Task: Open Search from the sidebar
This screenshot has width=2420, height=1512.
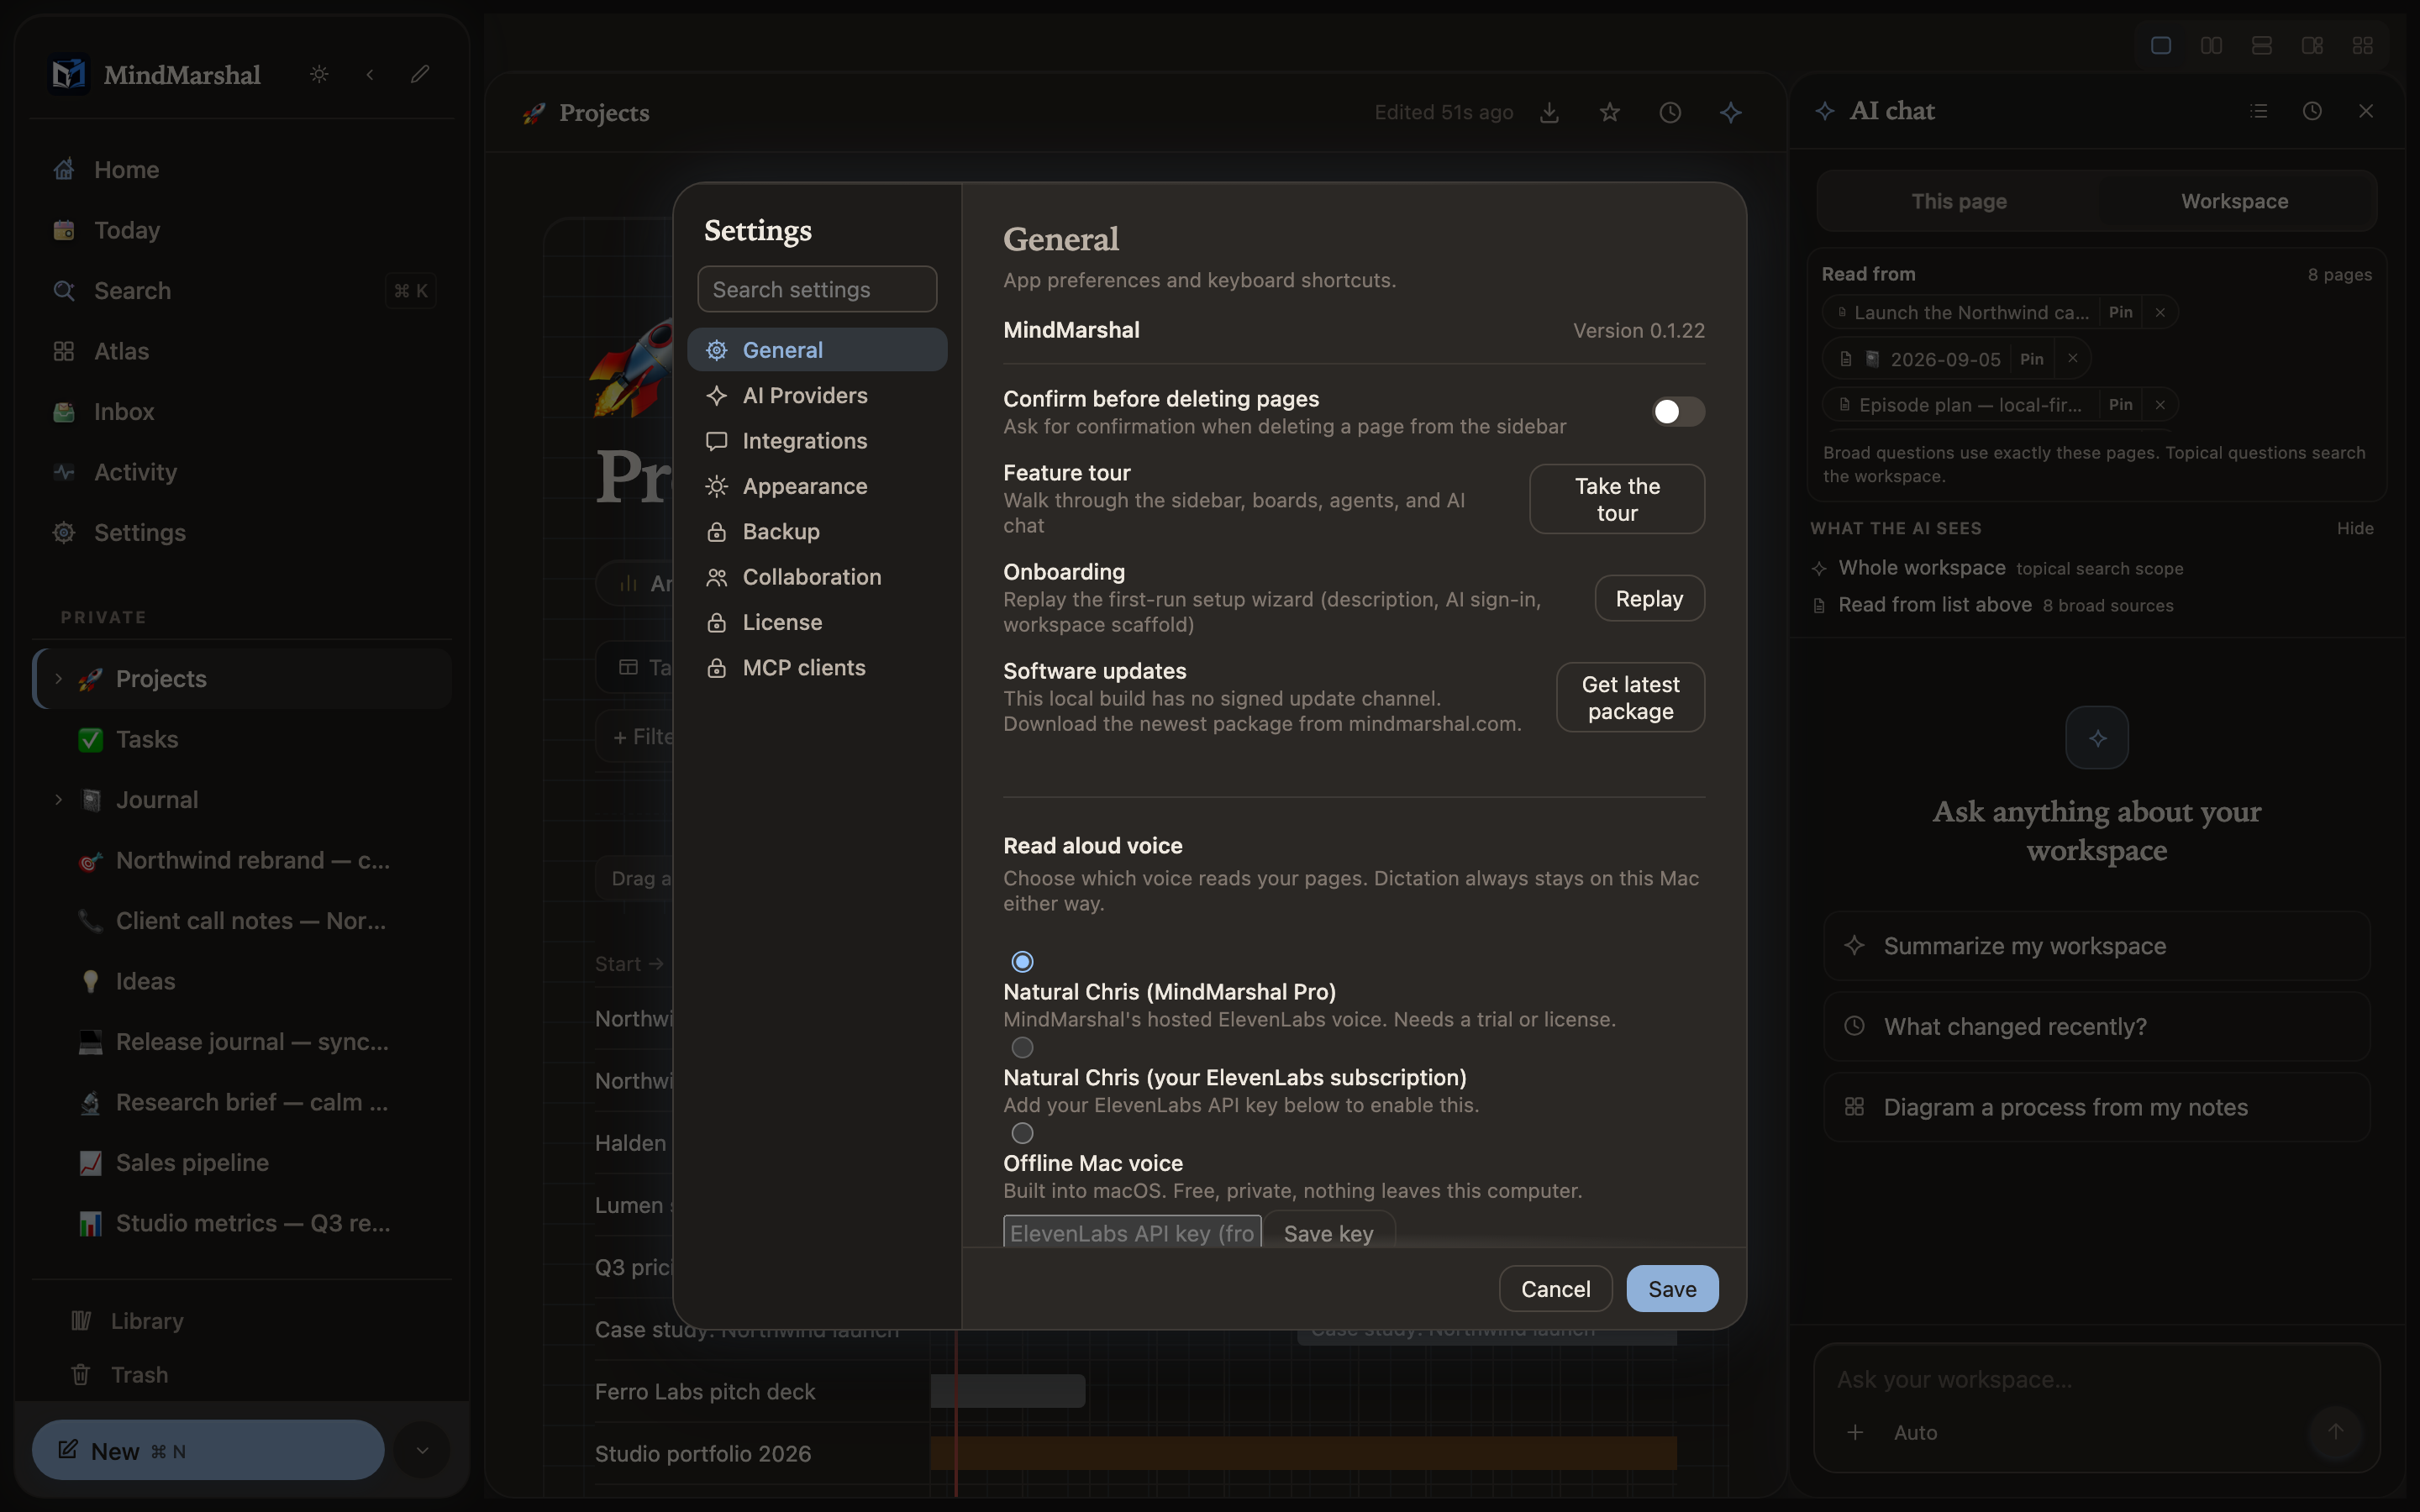Action: tap(242, 291)
